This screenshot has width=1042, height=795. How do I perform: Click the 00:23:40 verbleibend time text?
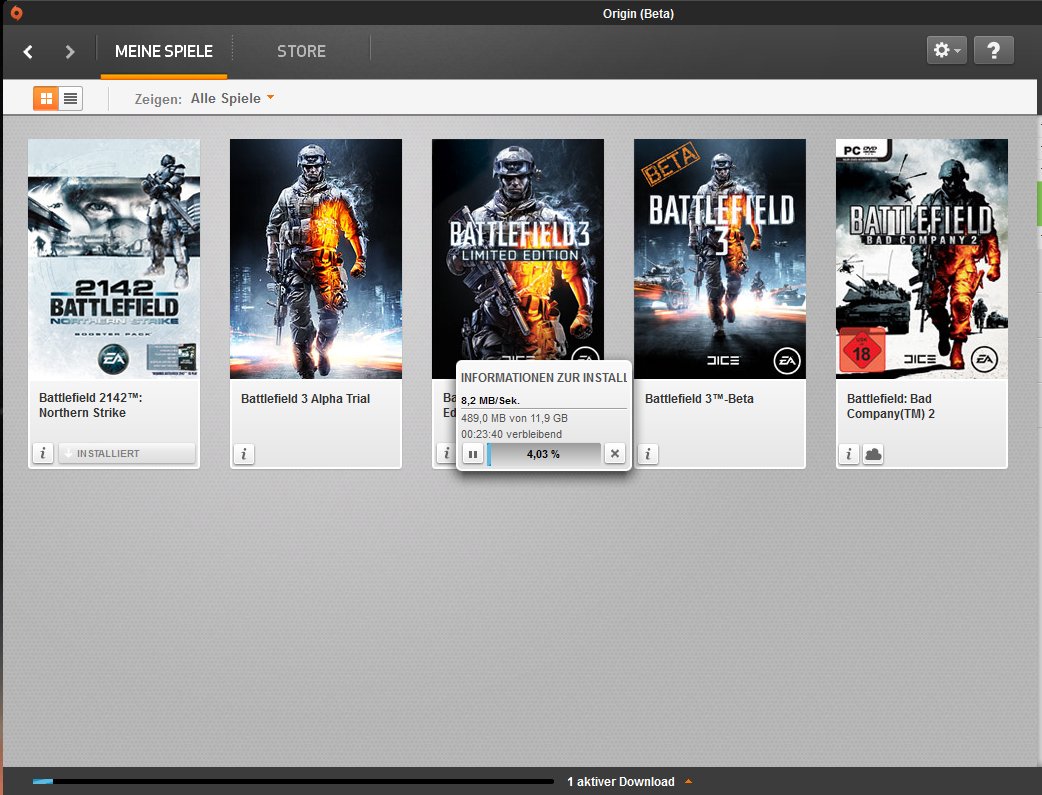click(511, 434)
